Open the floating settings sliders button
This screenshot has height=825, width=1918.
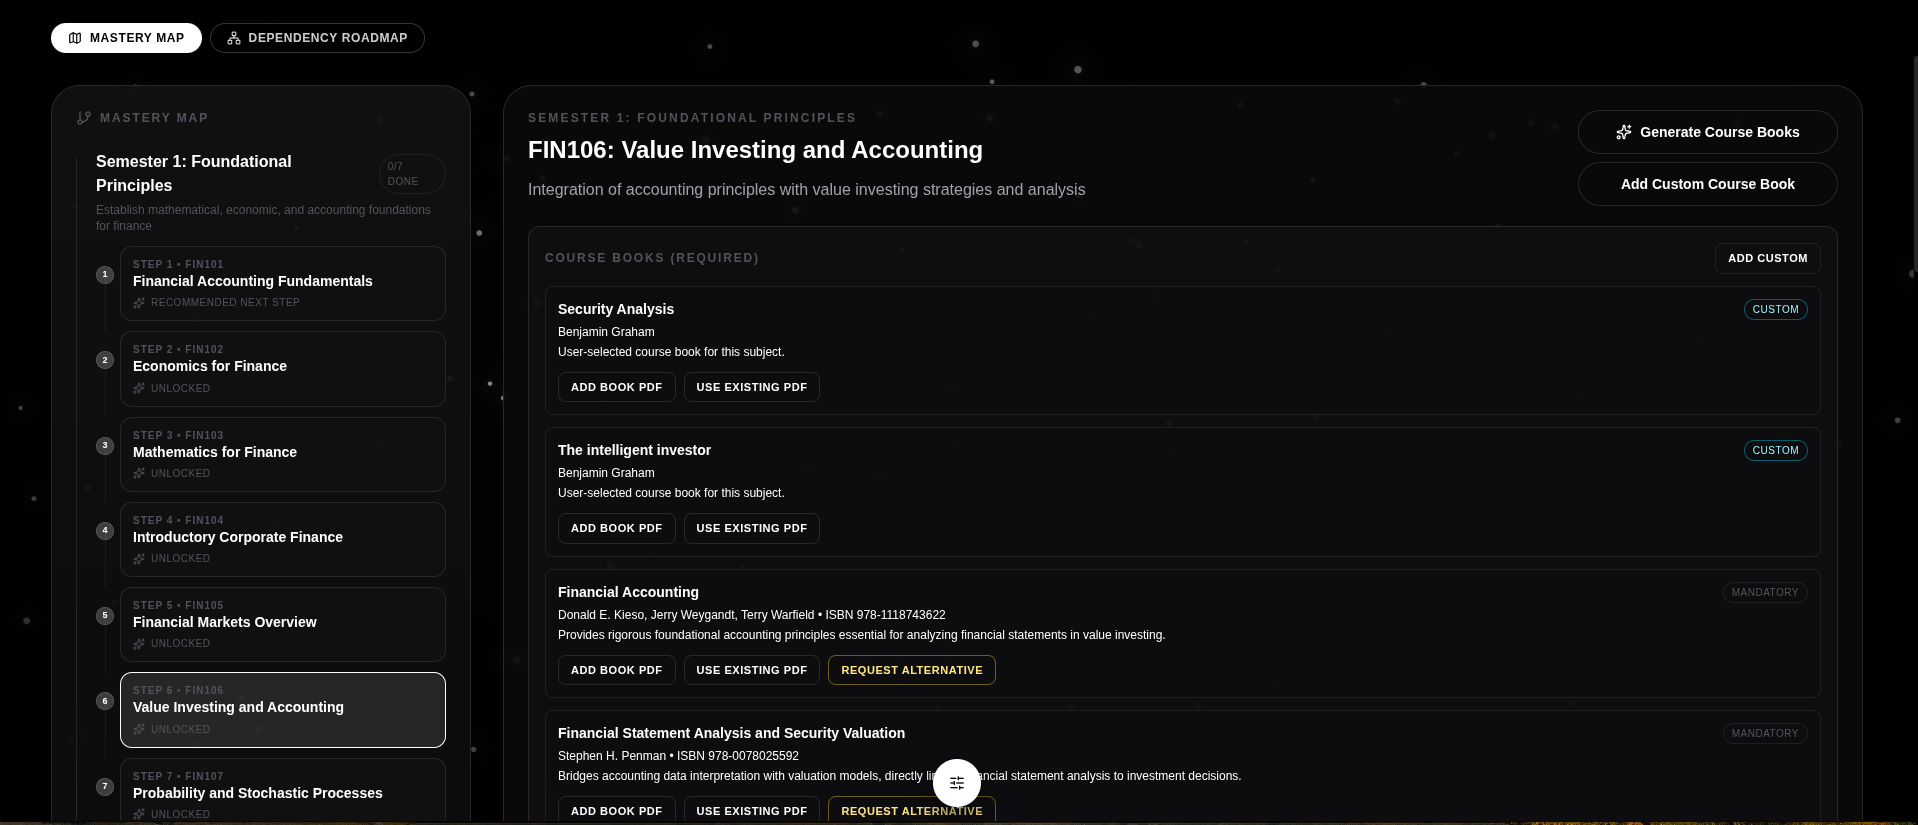tap(956, 782)
